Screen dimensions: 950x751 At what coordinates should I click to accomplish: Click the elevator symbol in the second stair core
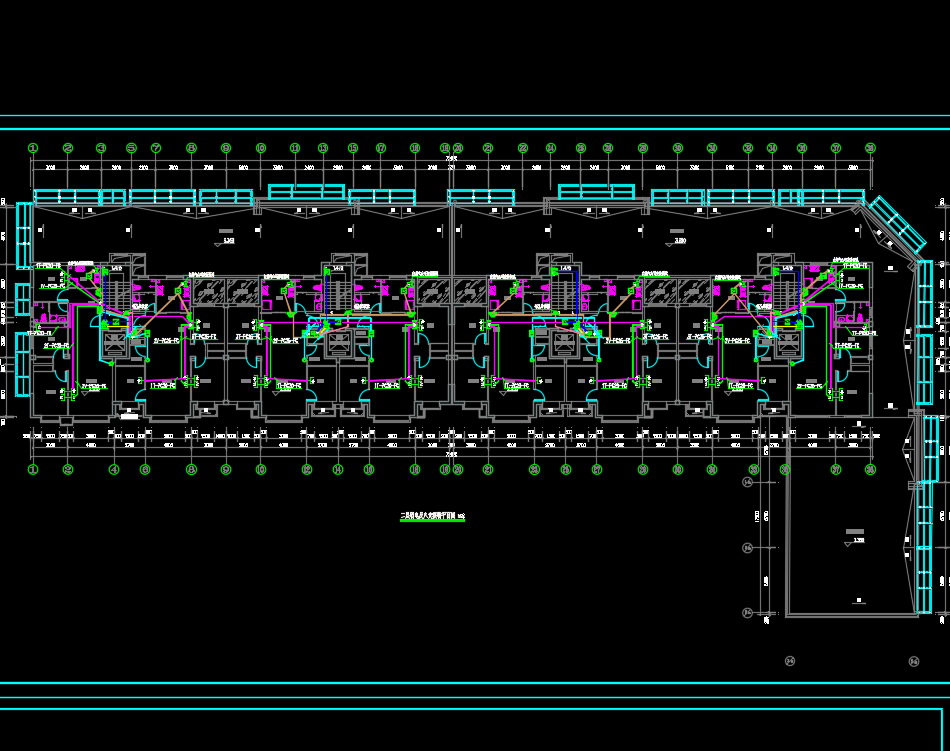tap(338, 345)
